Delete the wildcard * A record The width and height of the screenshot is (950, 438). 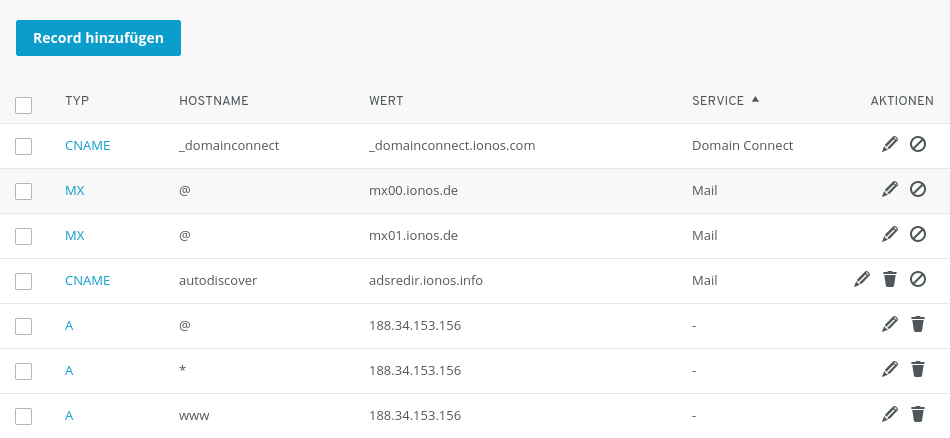[918, 369]
